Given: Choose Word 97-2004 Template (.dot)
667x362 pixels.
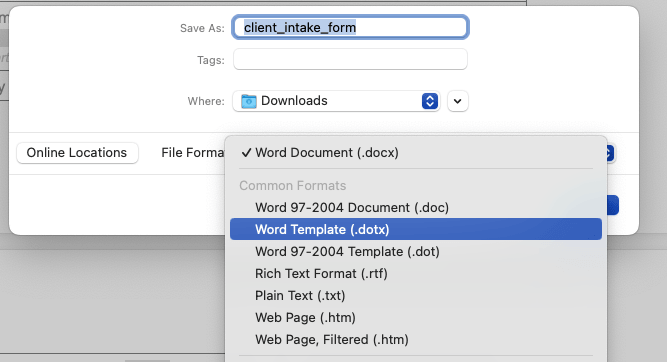Looking at the screenshot, I should pos(416,251).
